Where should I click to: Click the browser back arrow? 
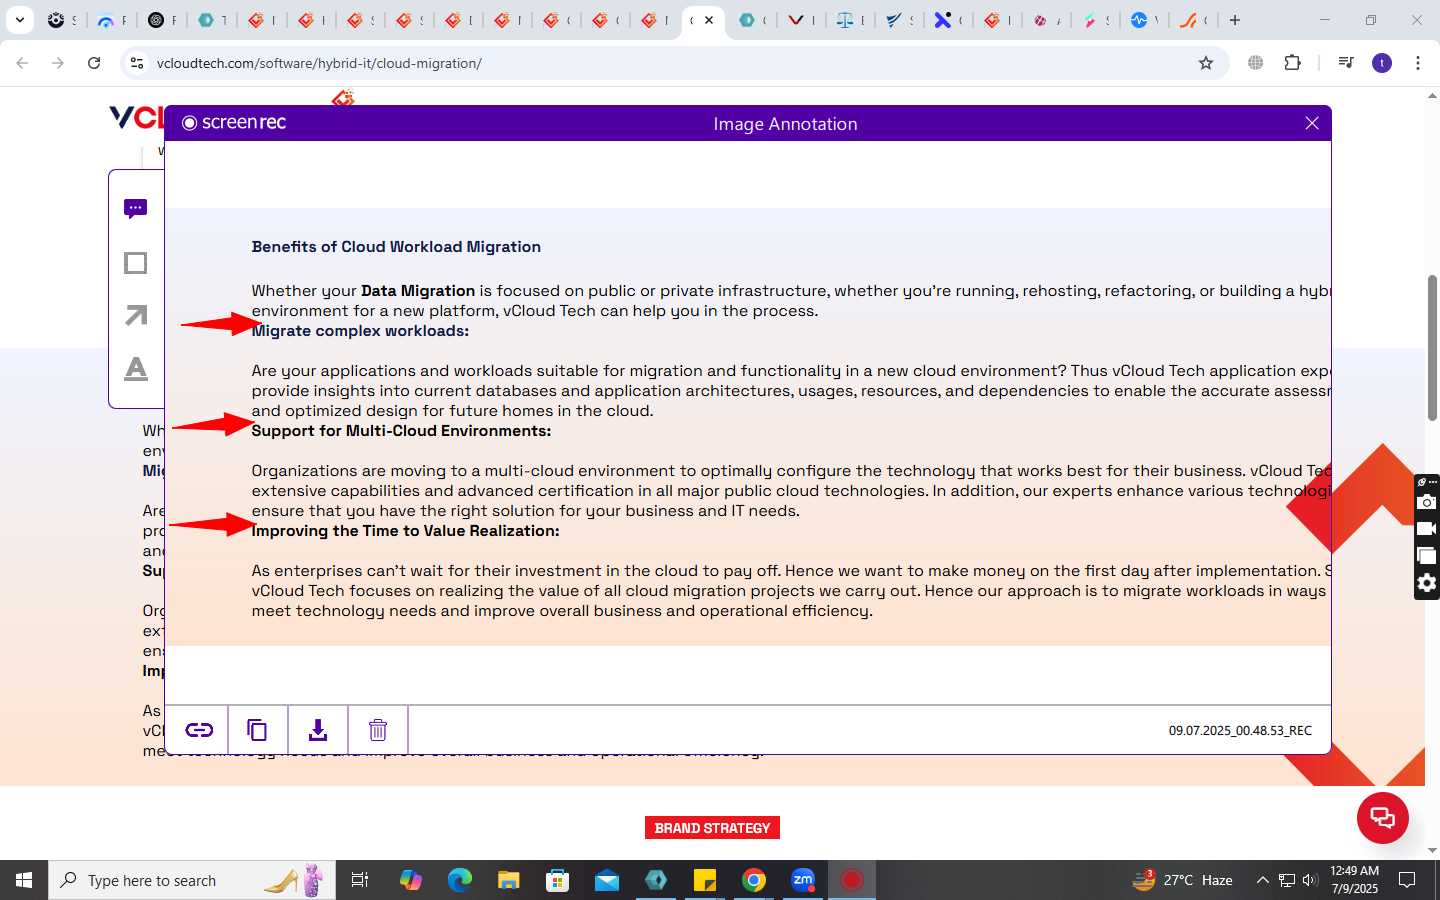point(22,63)
